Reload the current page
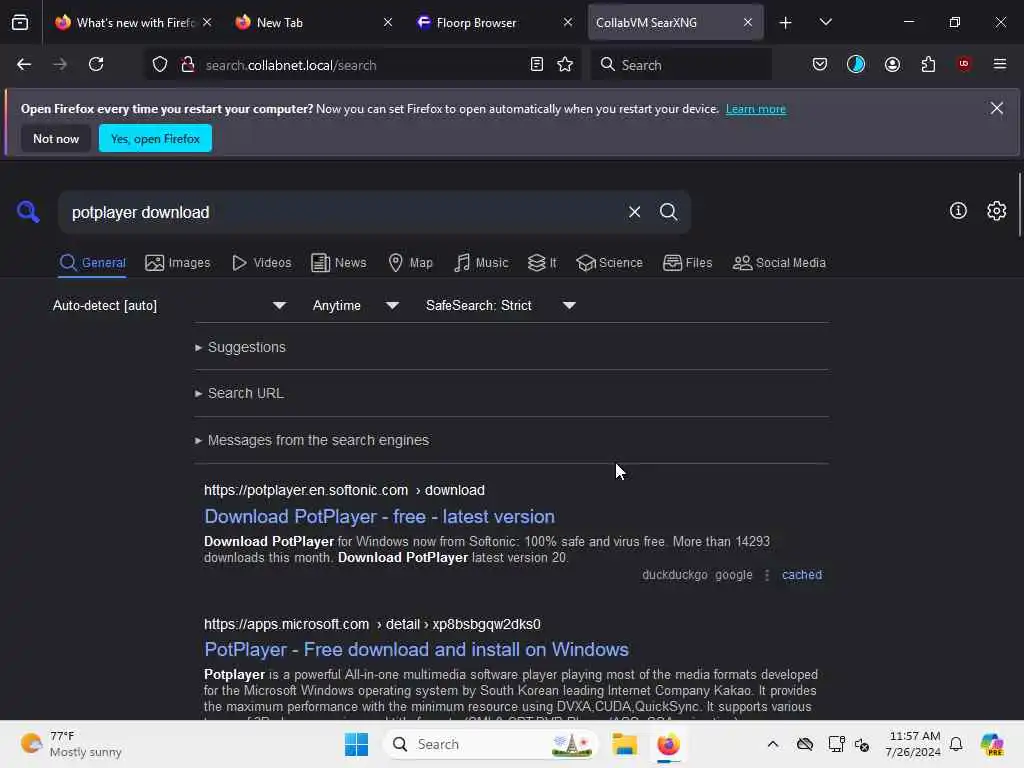1024x768 pixels. (96, 65)
